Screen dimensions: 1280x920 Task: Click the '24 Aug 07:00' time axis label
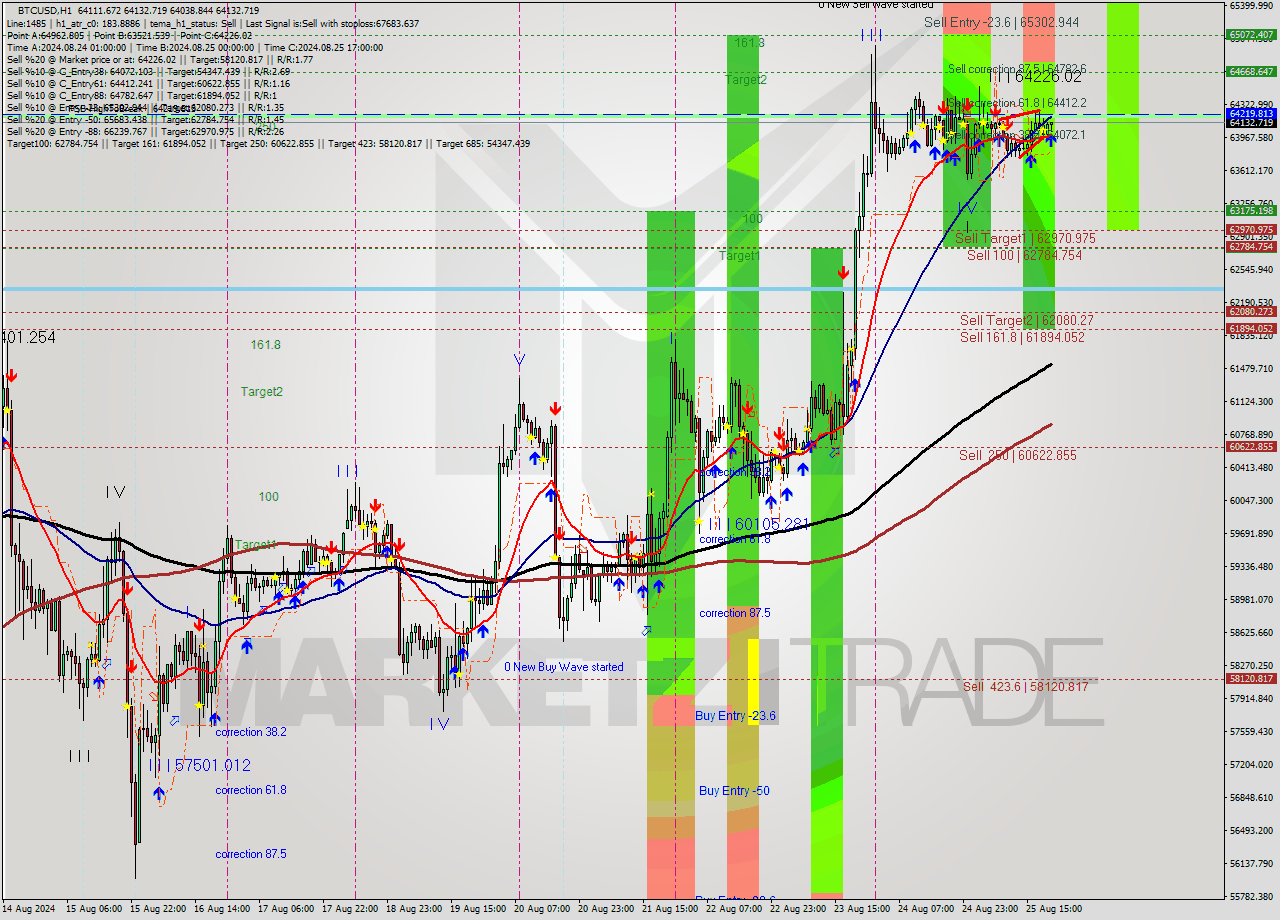[x=926, y=909]
